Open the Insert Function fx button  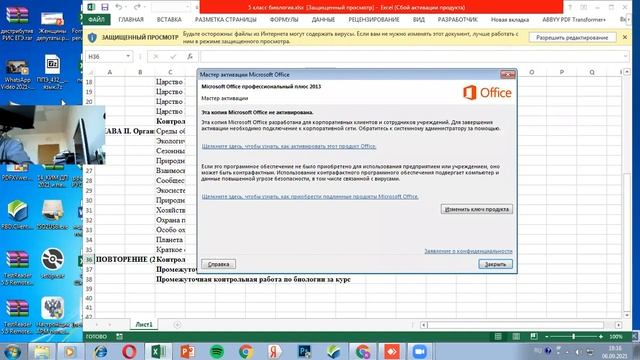(190, 56)
